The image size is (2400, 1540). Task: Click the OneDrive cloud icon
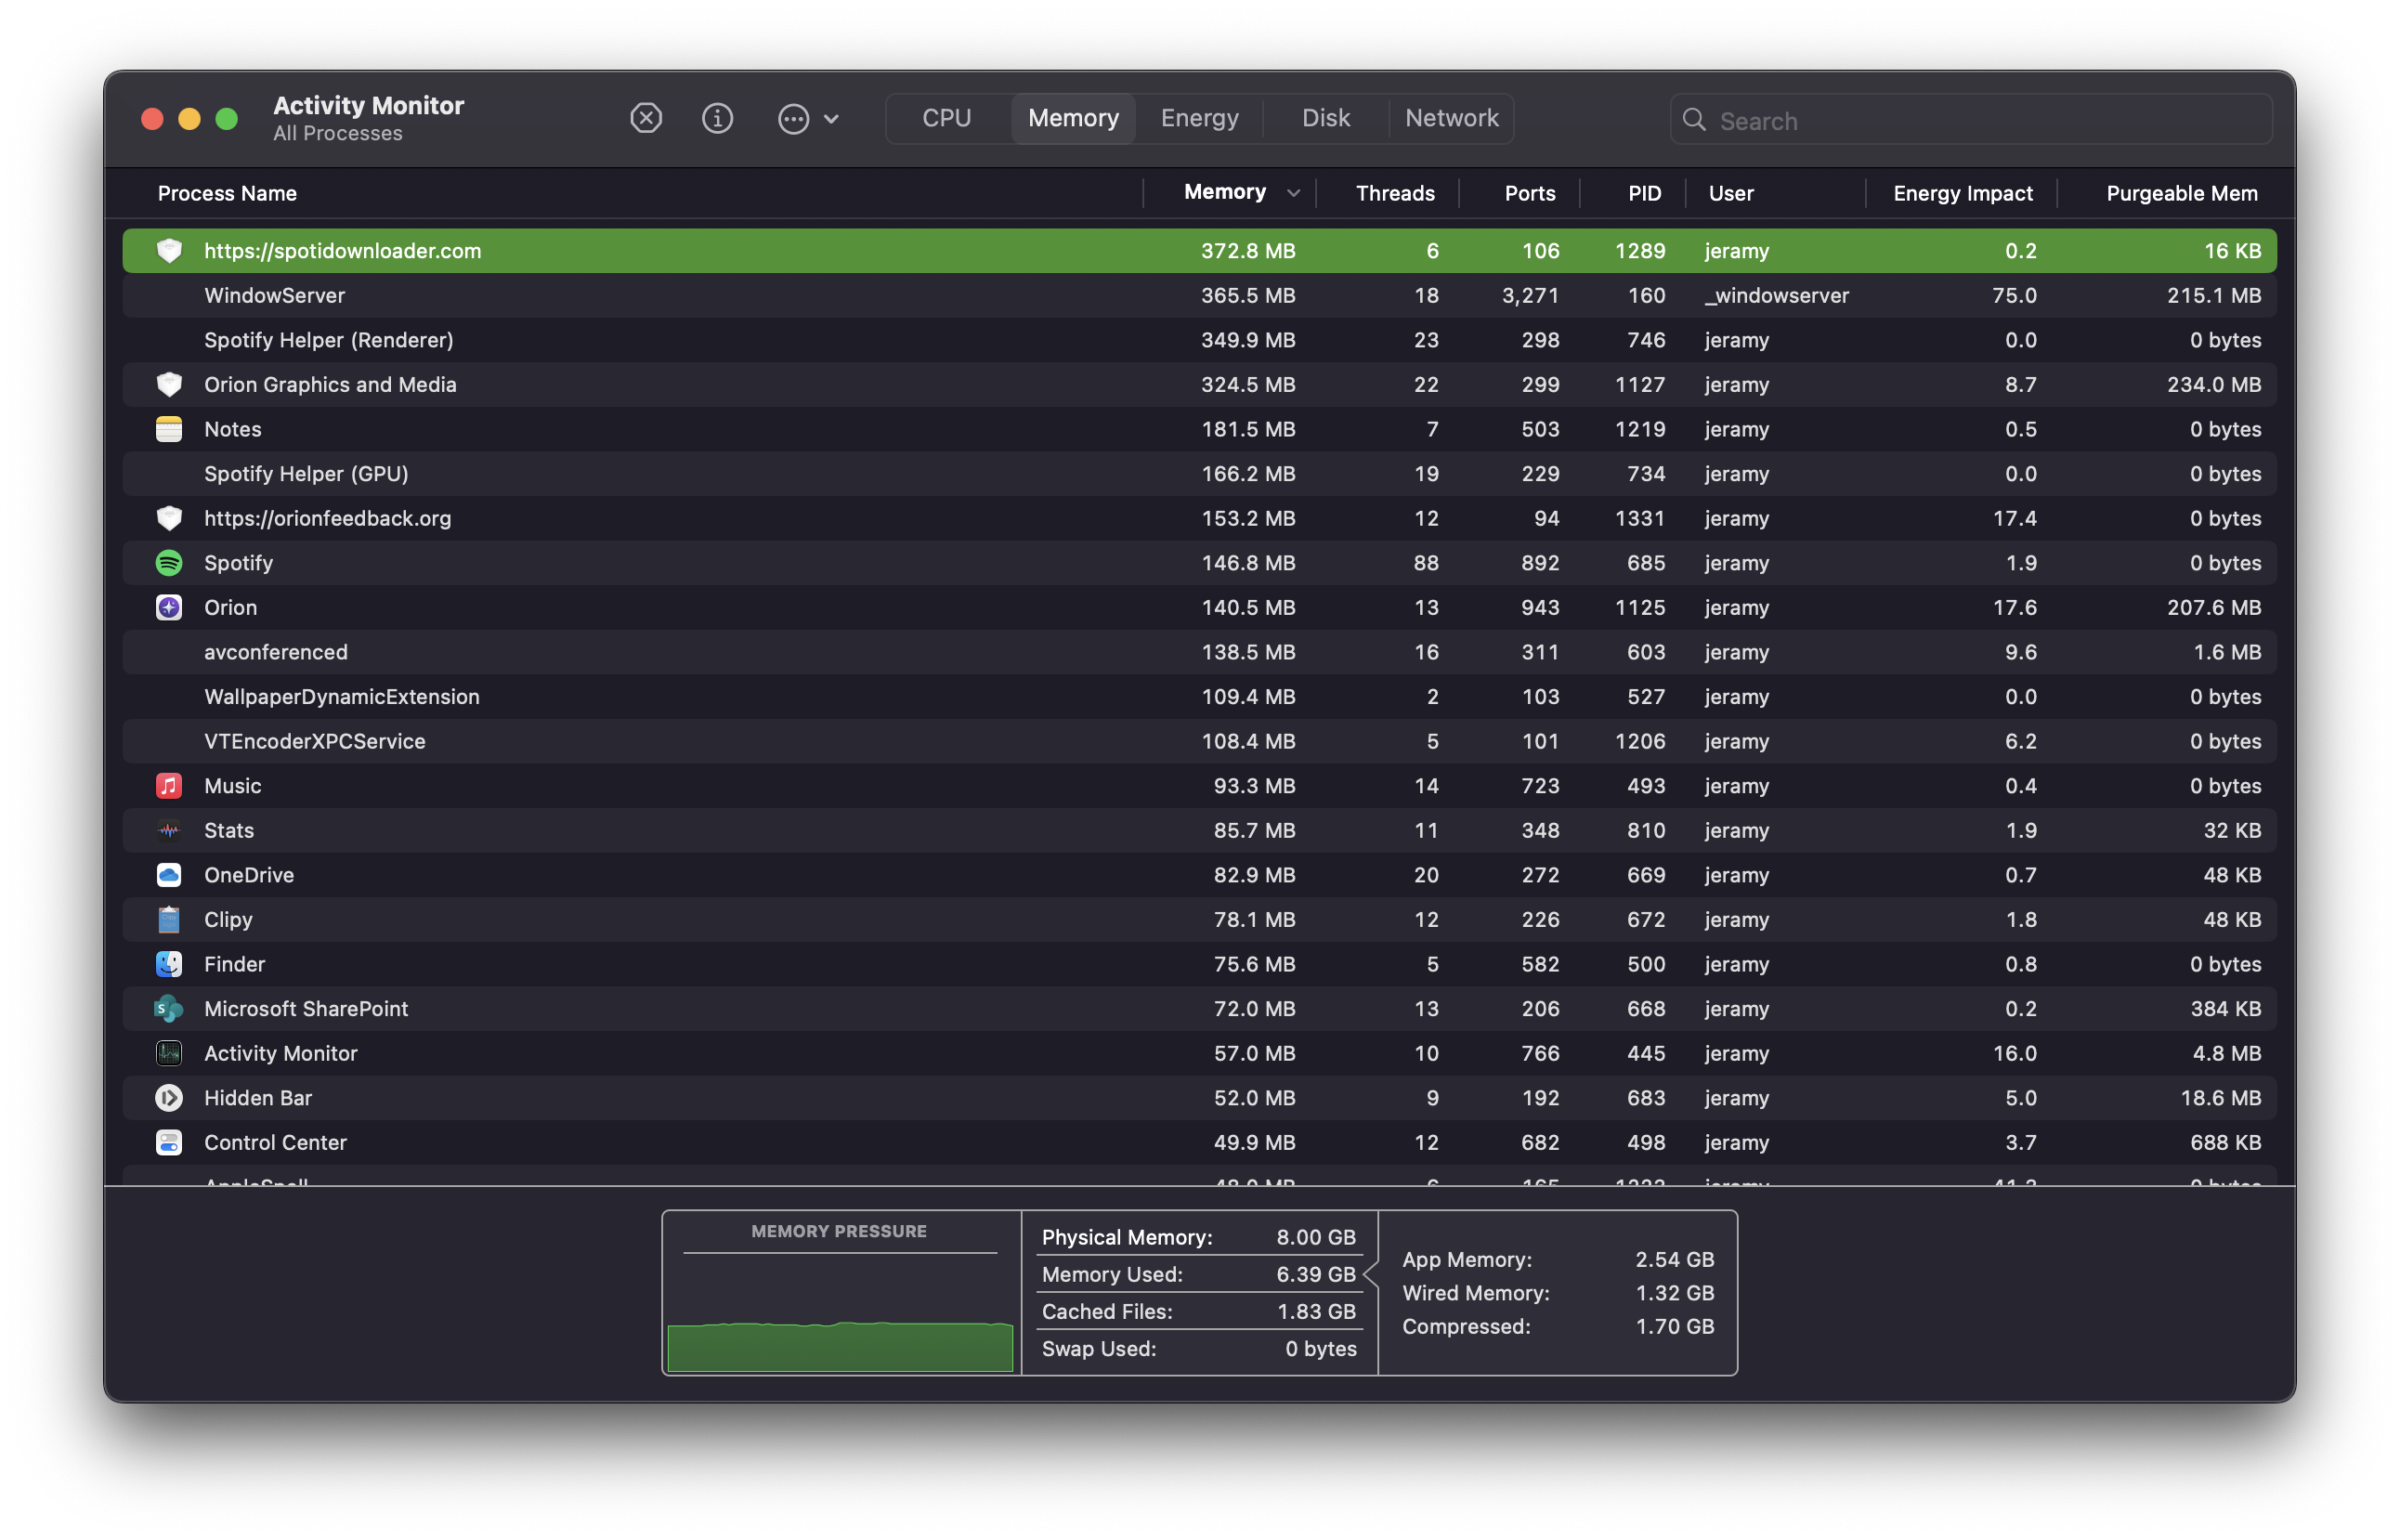click(x=169, y=875)
